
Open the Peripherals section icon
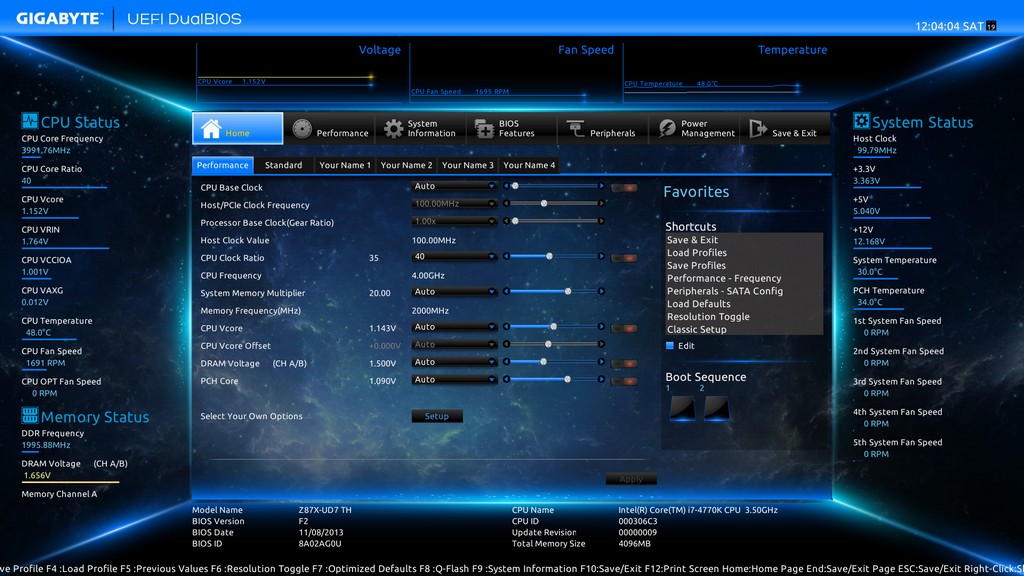tap(575, 129)
